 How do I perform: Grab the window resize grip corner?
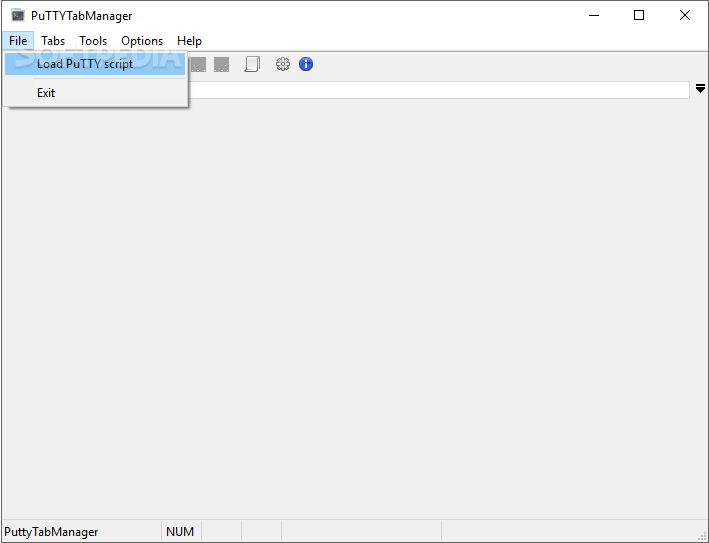pos(702,536)
